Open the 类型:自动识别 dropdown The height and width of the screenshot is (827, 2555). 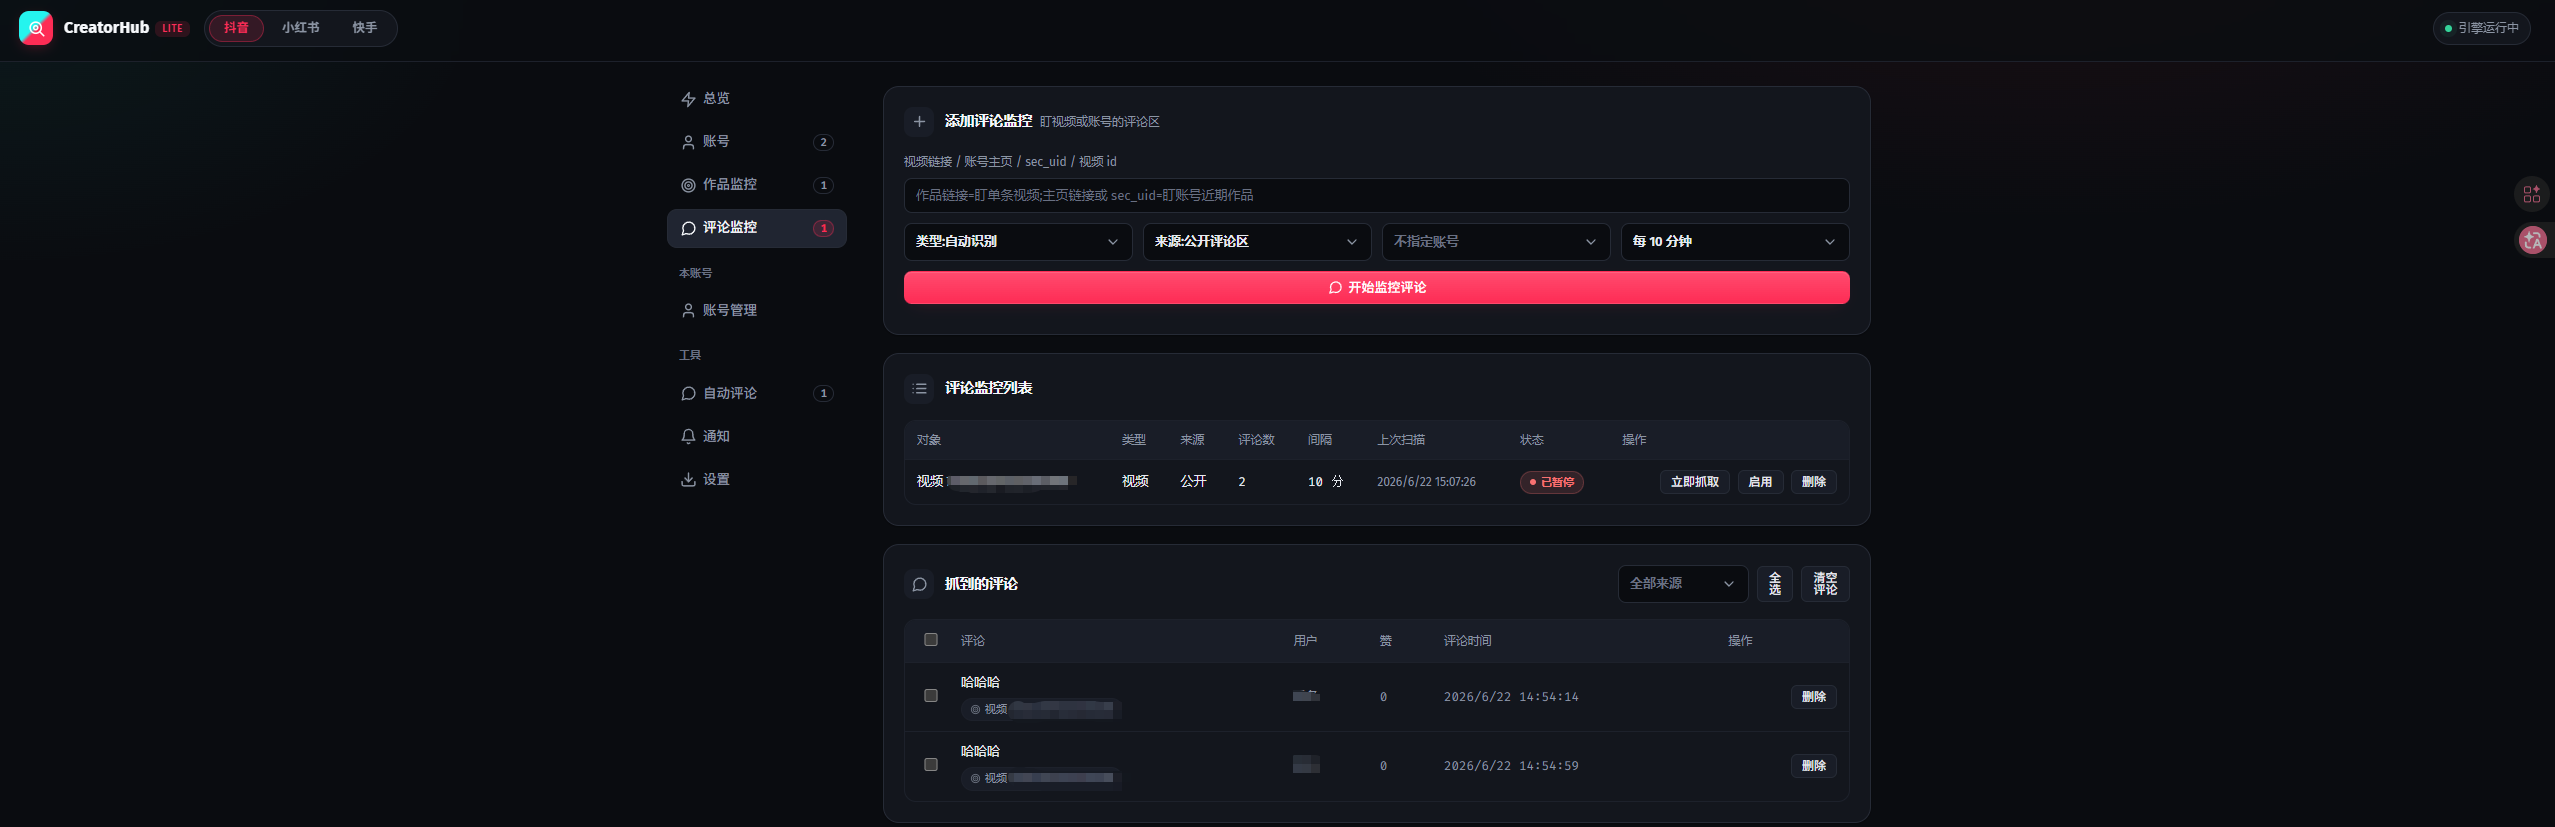pyautogui.click(x=1017, y=242)
